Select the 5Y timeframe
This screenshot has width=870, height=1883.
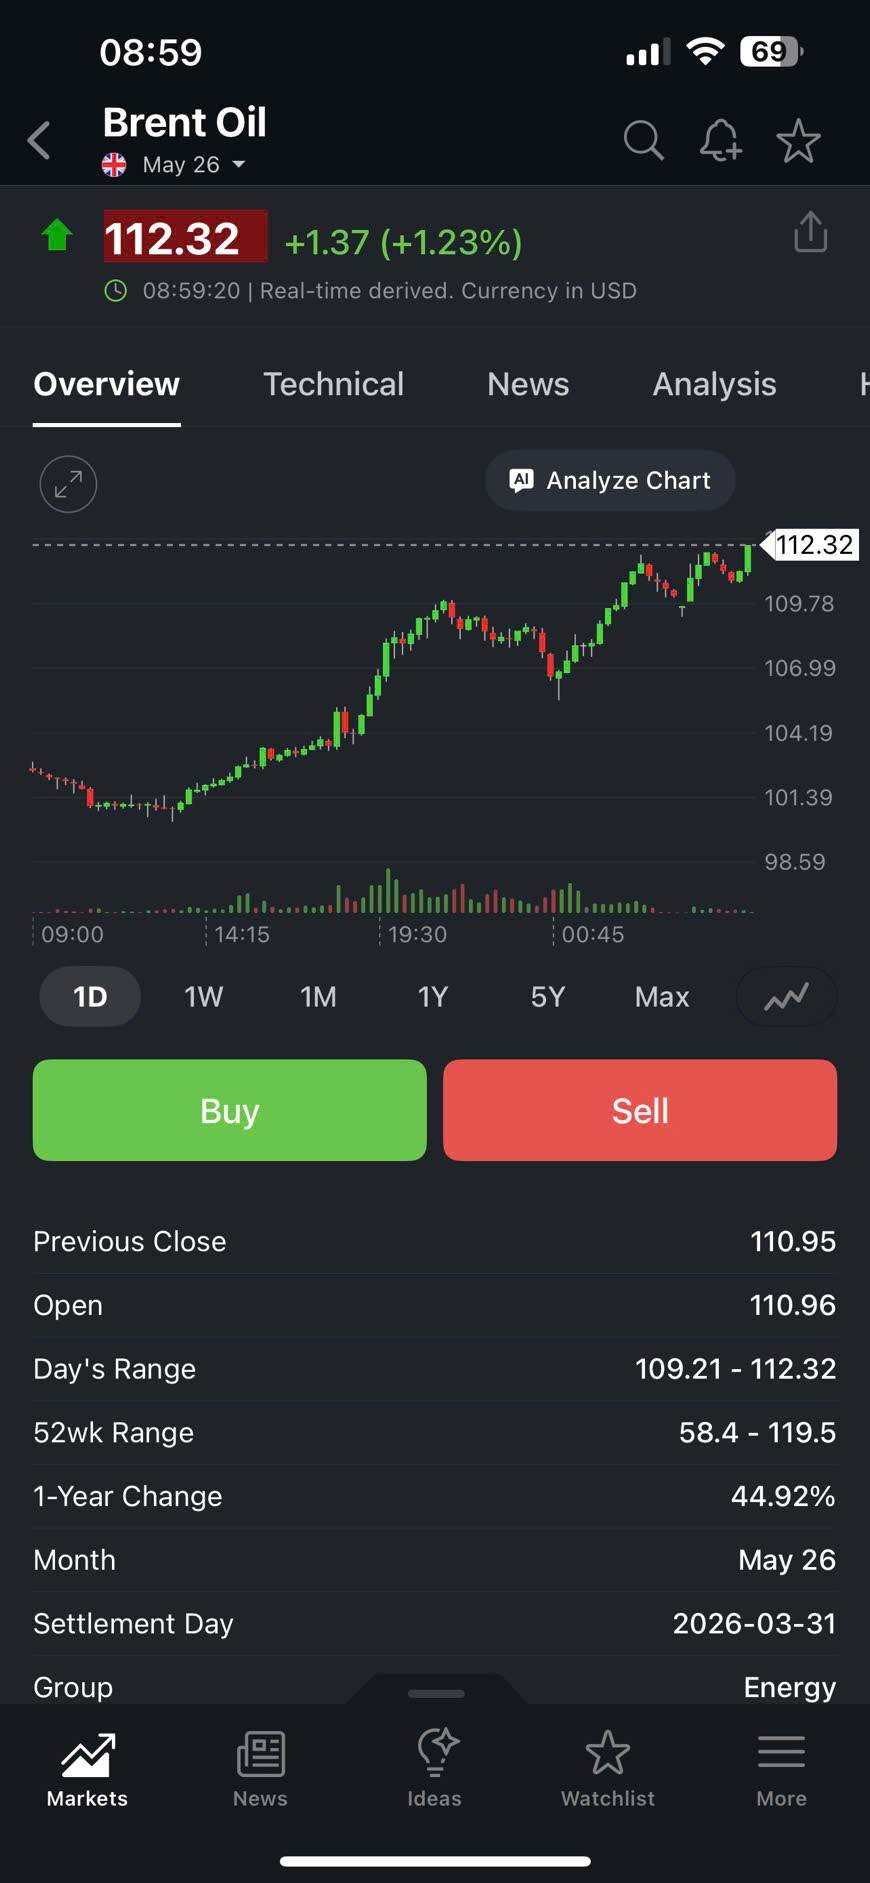tap(547, 997)
